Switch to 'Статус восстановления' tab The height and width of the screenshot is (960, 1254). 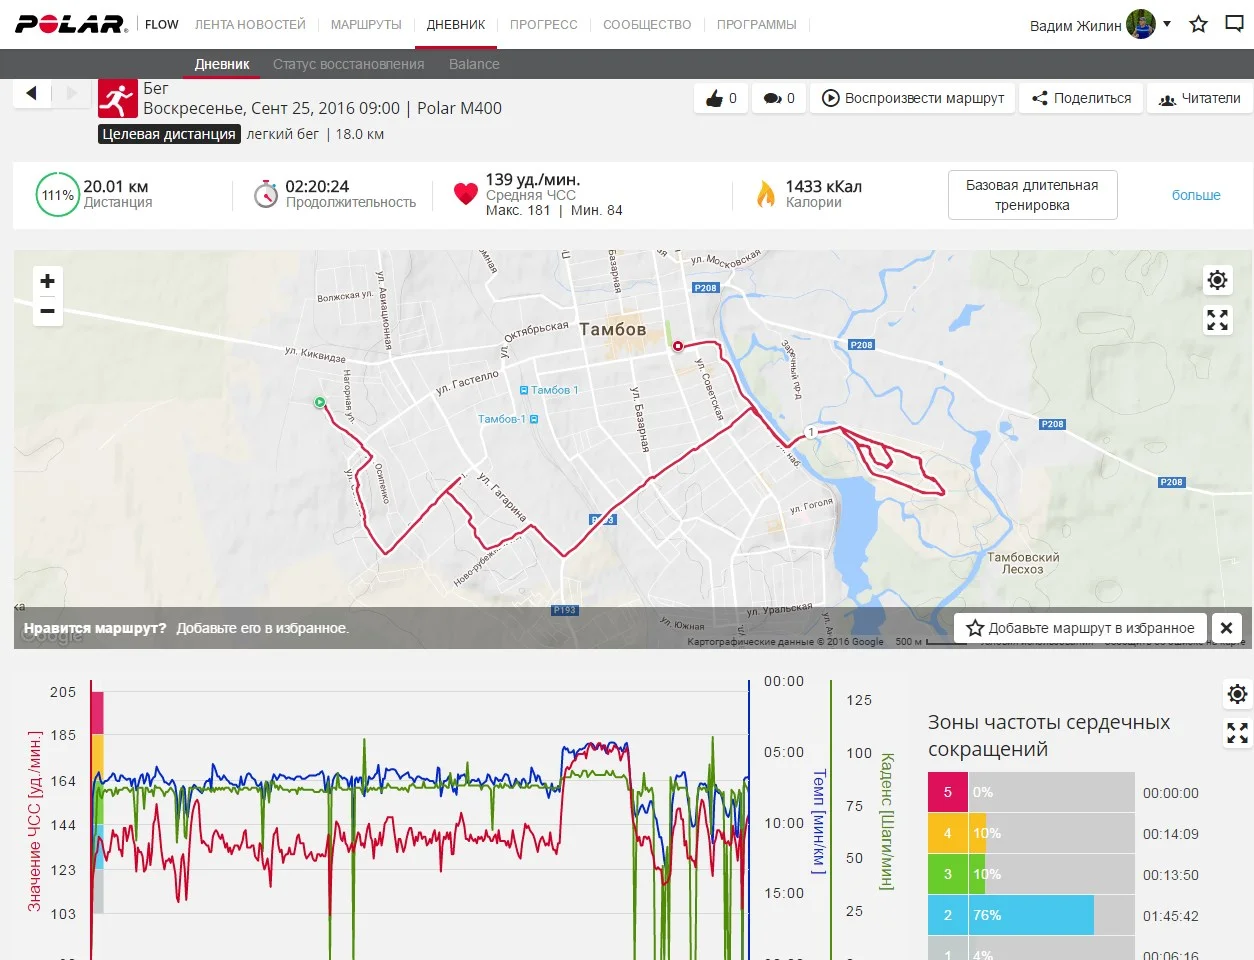tap(348, 64)
